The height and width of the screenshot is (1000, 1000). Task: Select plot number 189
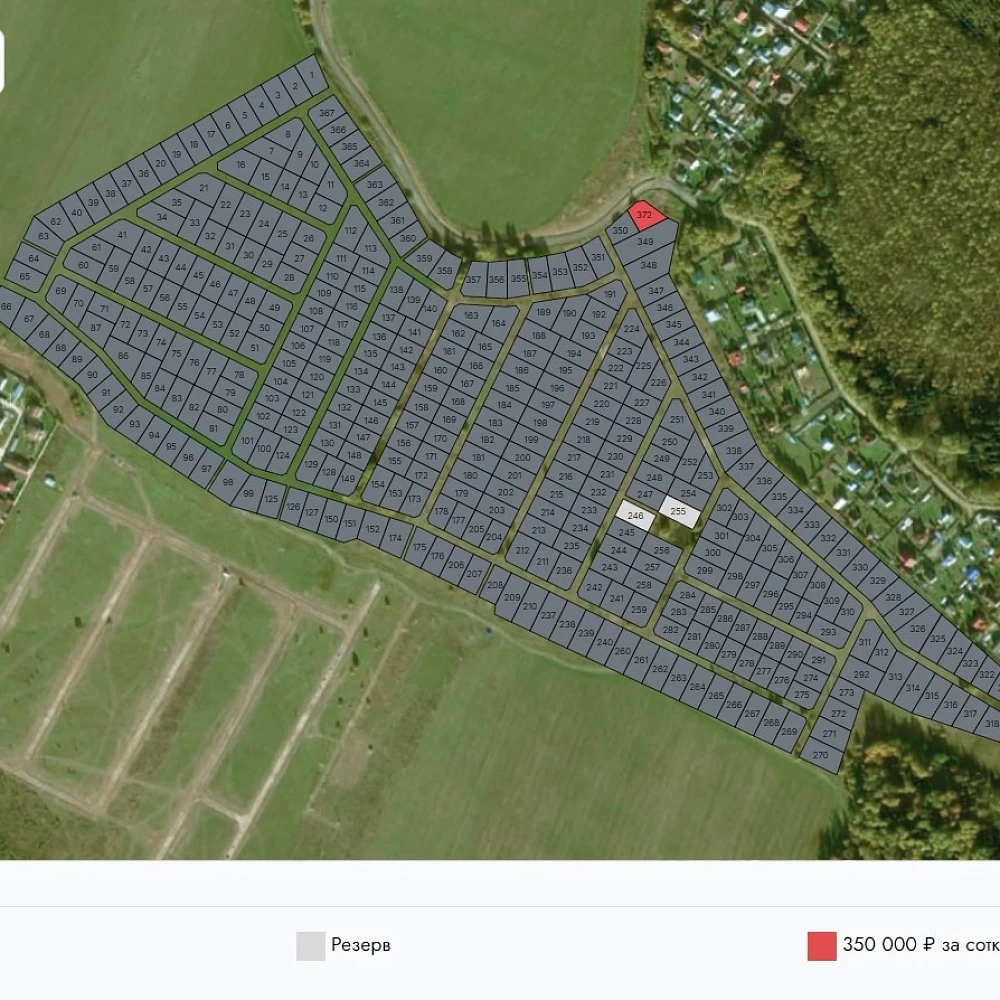(x=543, y=312)
